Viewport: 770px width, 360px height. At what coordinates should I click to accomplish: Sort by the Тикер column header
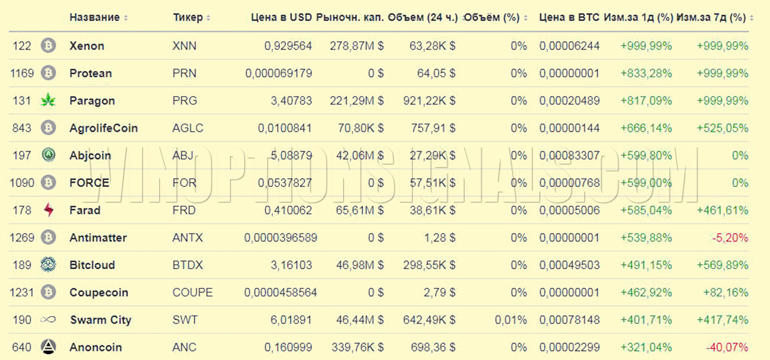tap(188, 18)
